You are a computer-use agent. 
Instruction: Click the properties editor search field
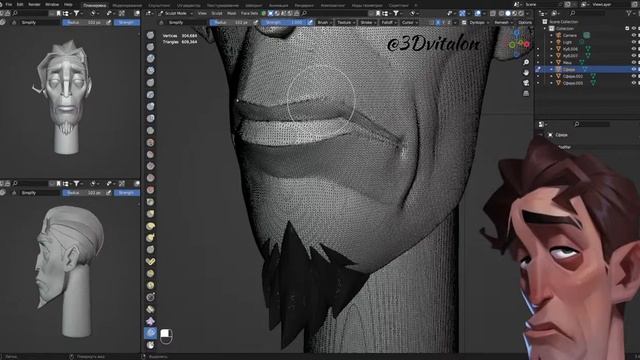591,124
